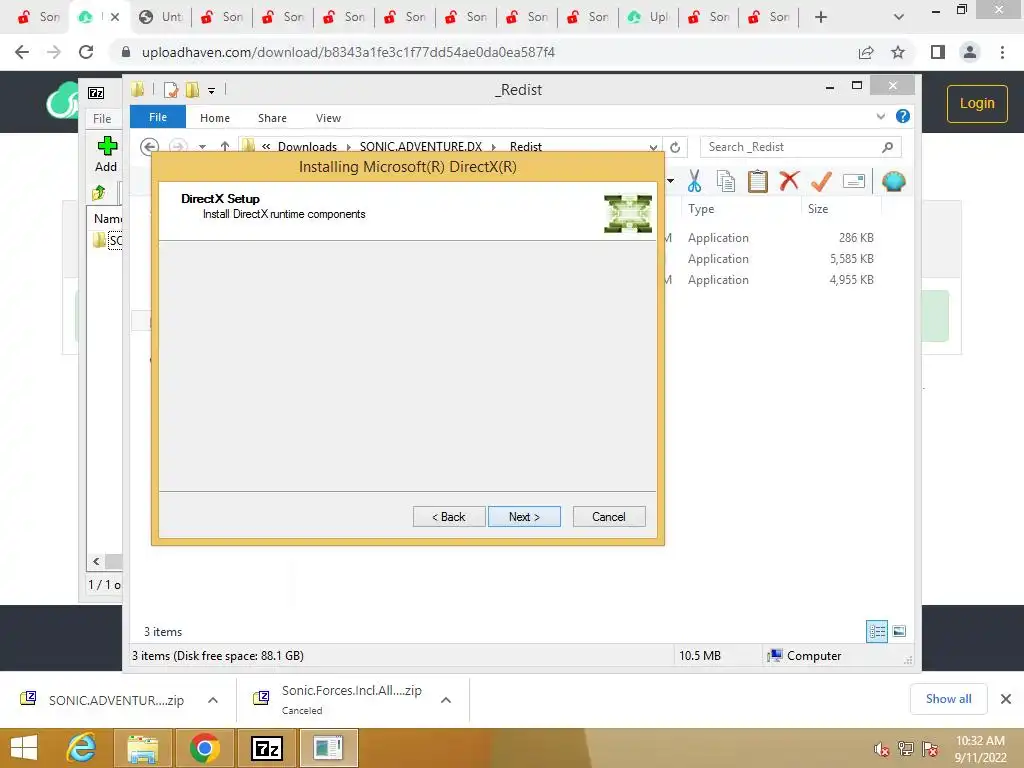This screenshot has height=768, width=1024.
Task: Open the Chrome side panel icon
Action: click(938, 52)
